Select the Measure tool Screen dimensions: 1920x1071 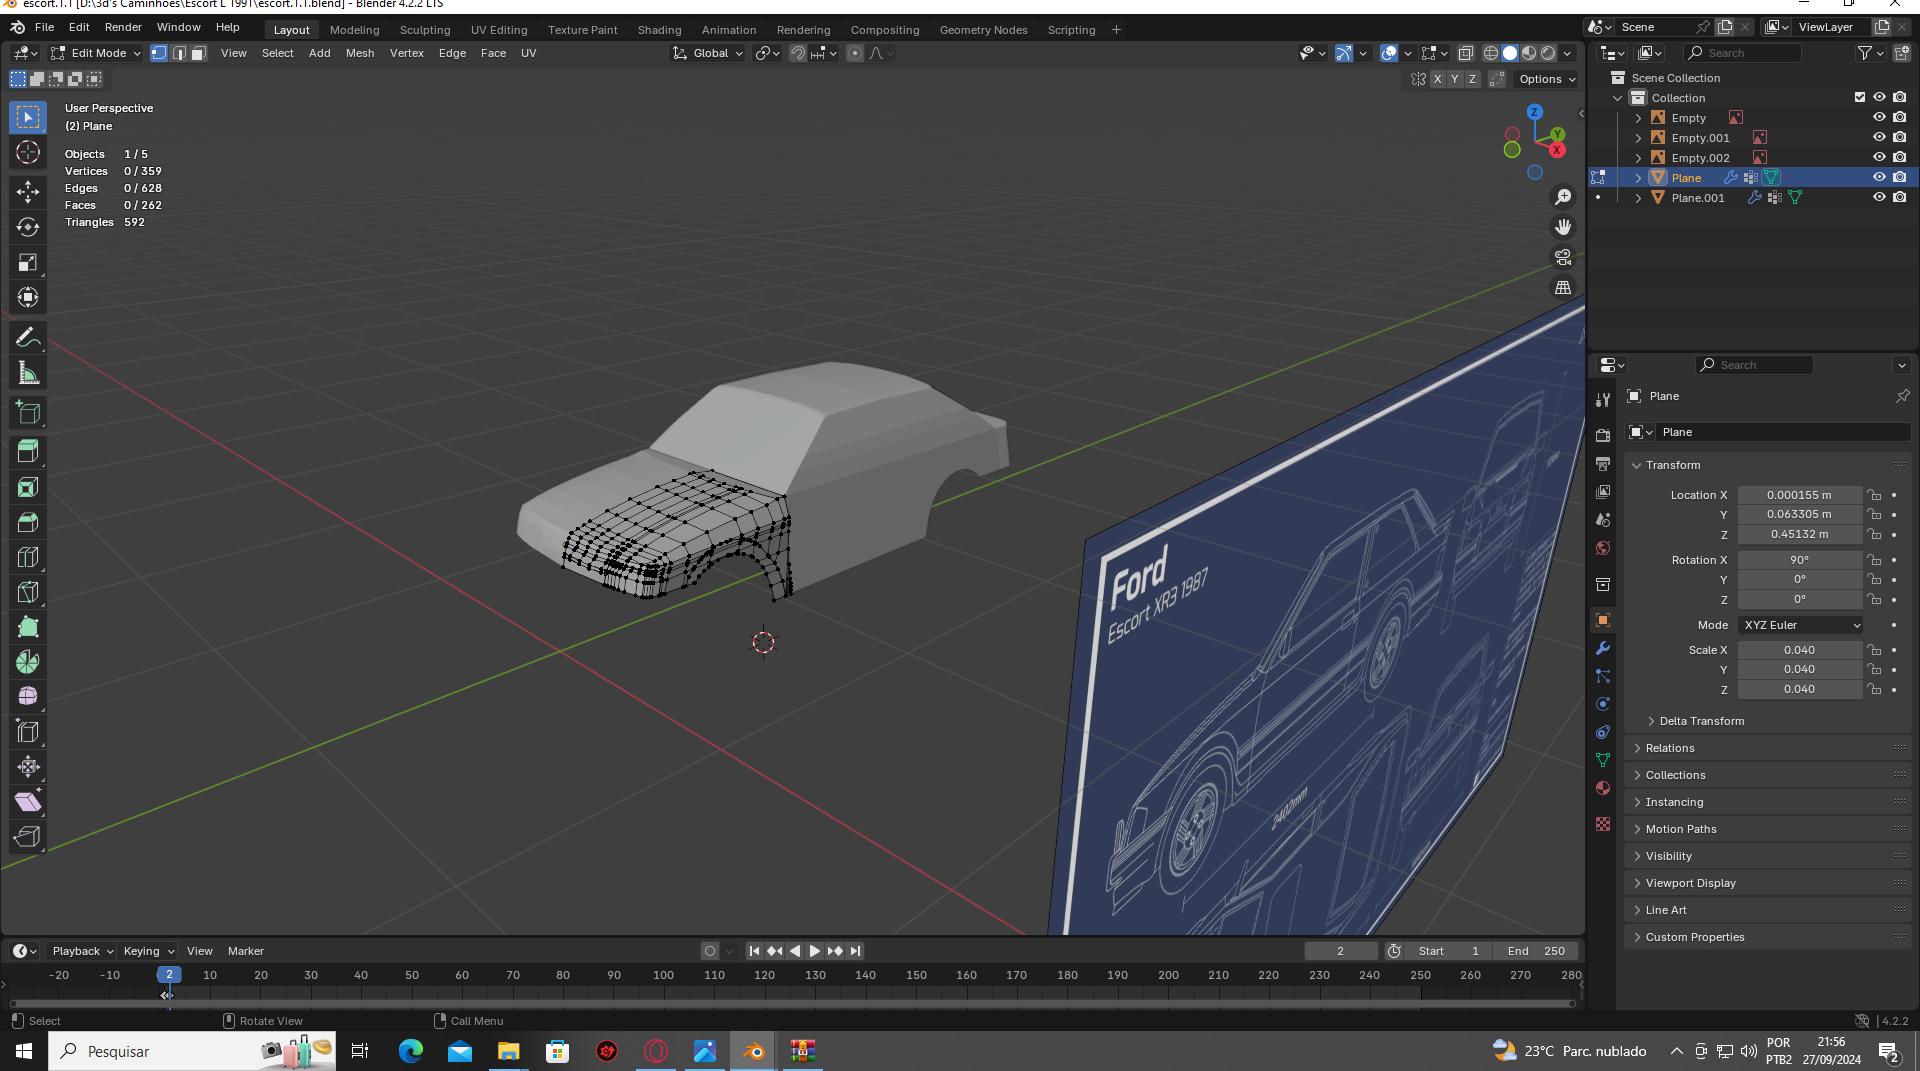pyautogui.click(x=28, y=373)
